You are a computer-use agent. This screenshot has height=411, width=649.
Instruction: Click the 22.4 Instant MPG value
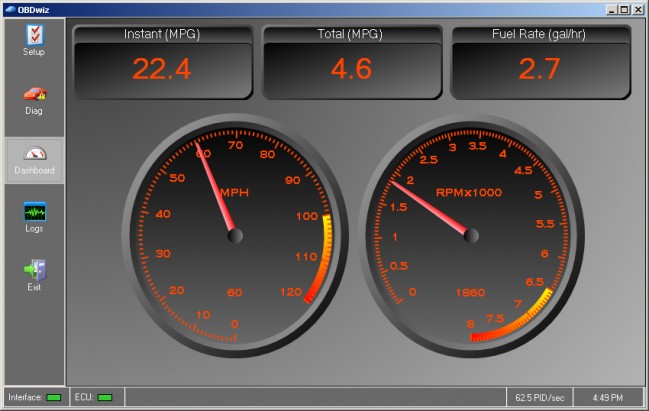[x=162, y=69]
